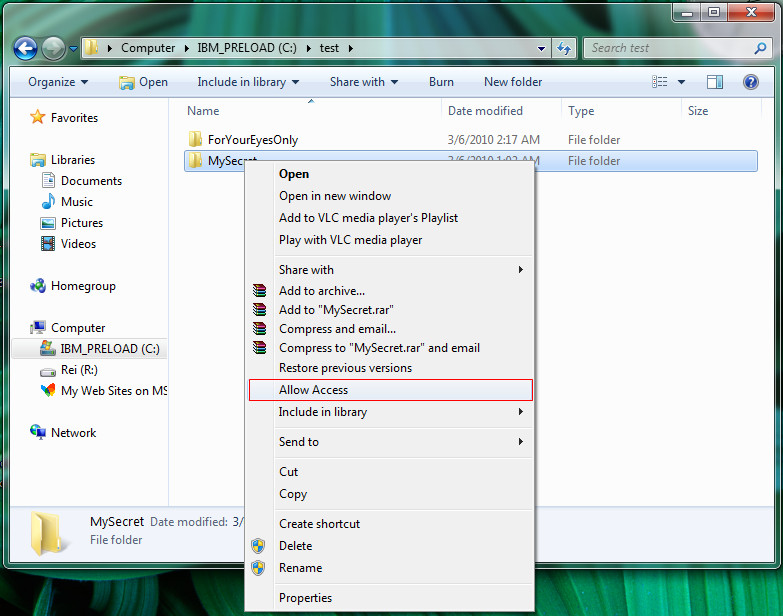This screenshot has height=616, width=783.
Task: Click the search magnifier icon
Action: pyautogui.click(x=760, y=48)
